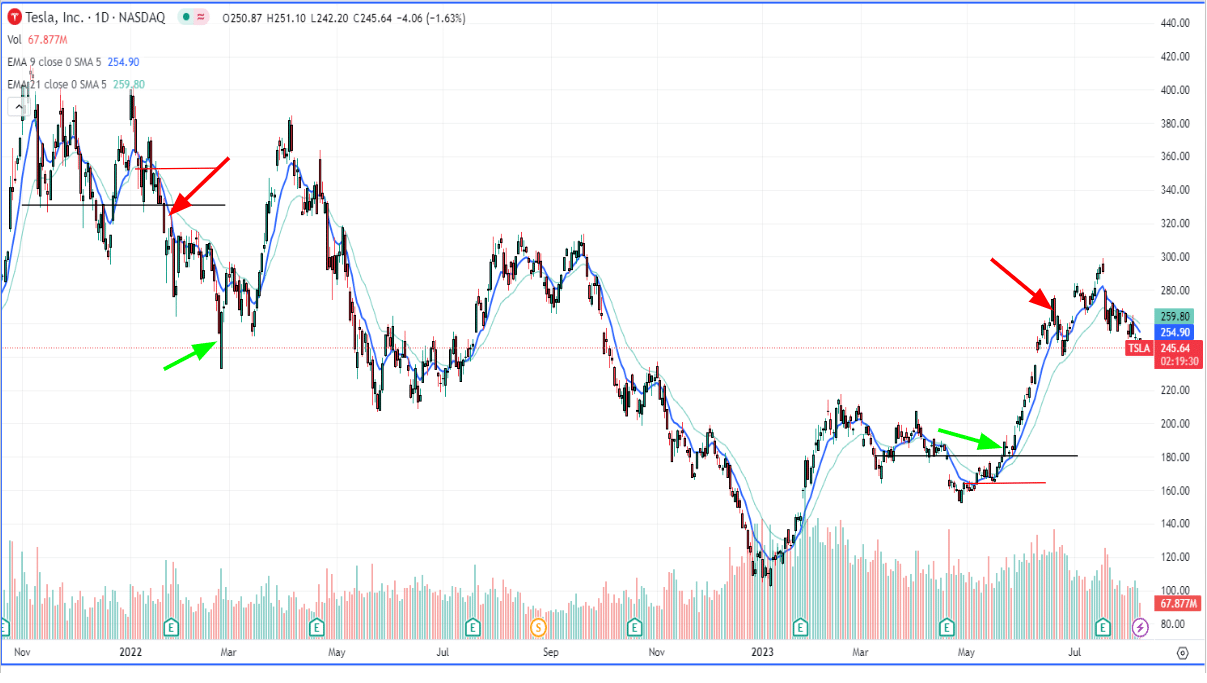Click the July 2022 earnings marker

pyautogui.click(x=473, y=627)
